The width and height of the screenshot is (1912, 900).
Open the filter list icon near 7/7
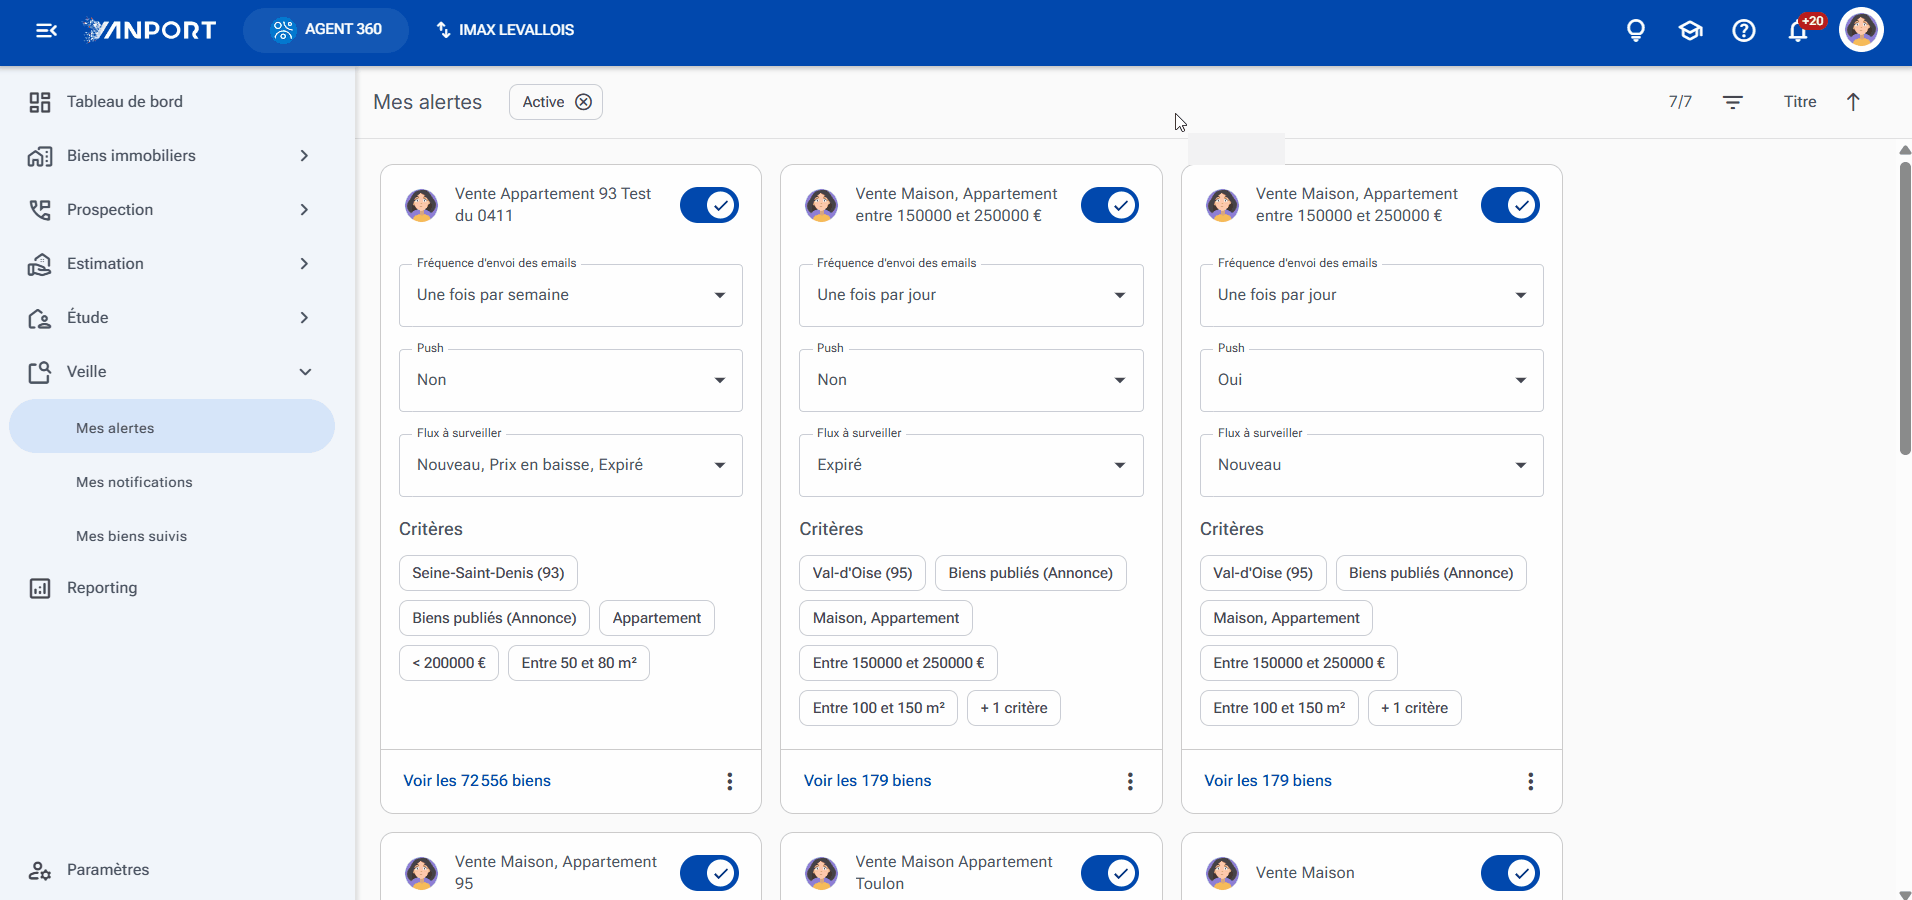point(1733,102)
